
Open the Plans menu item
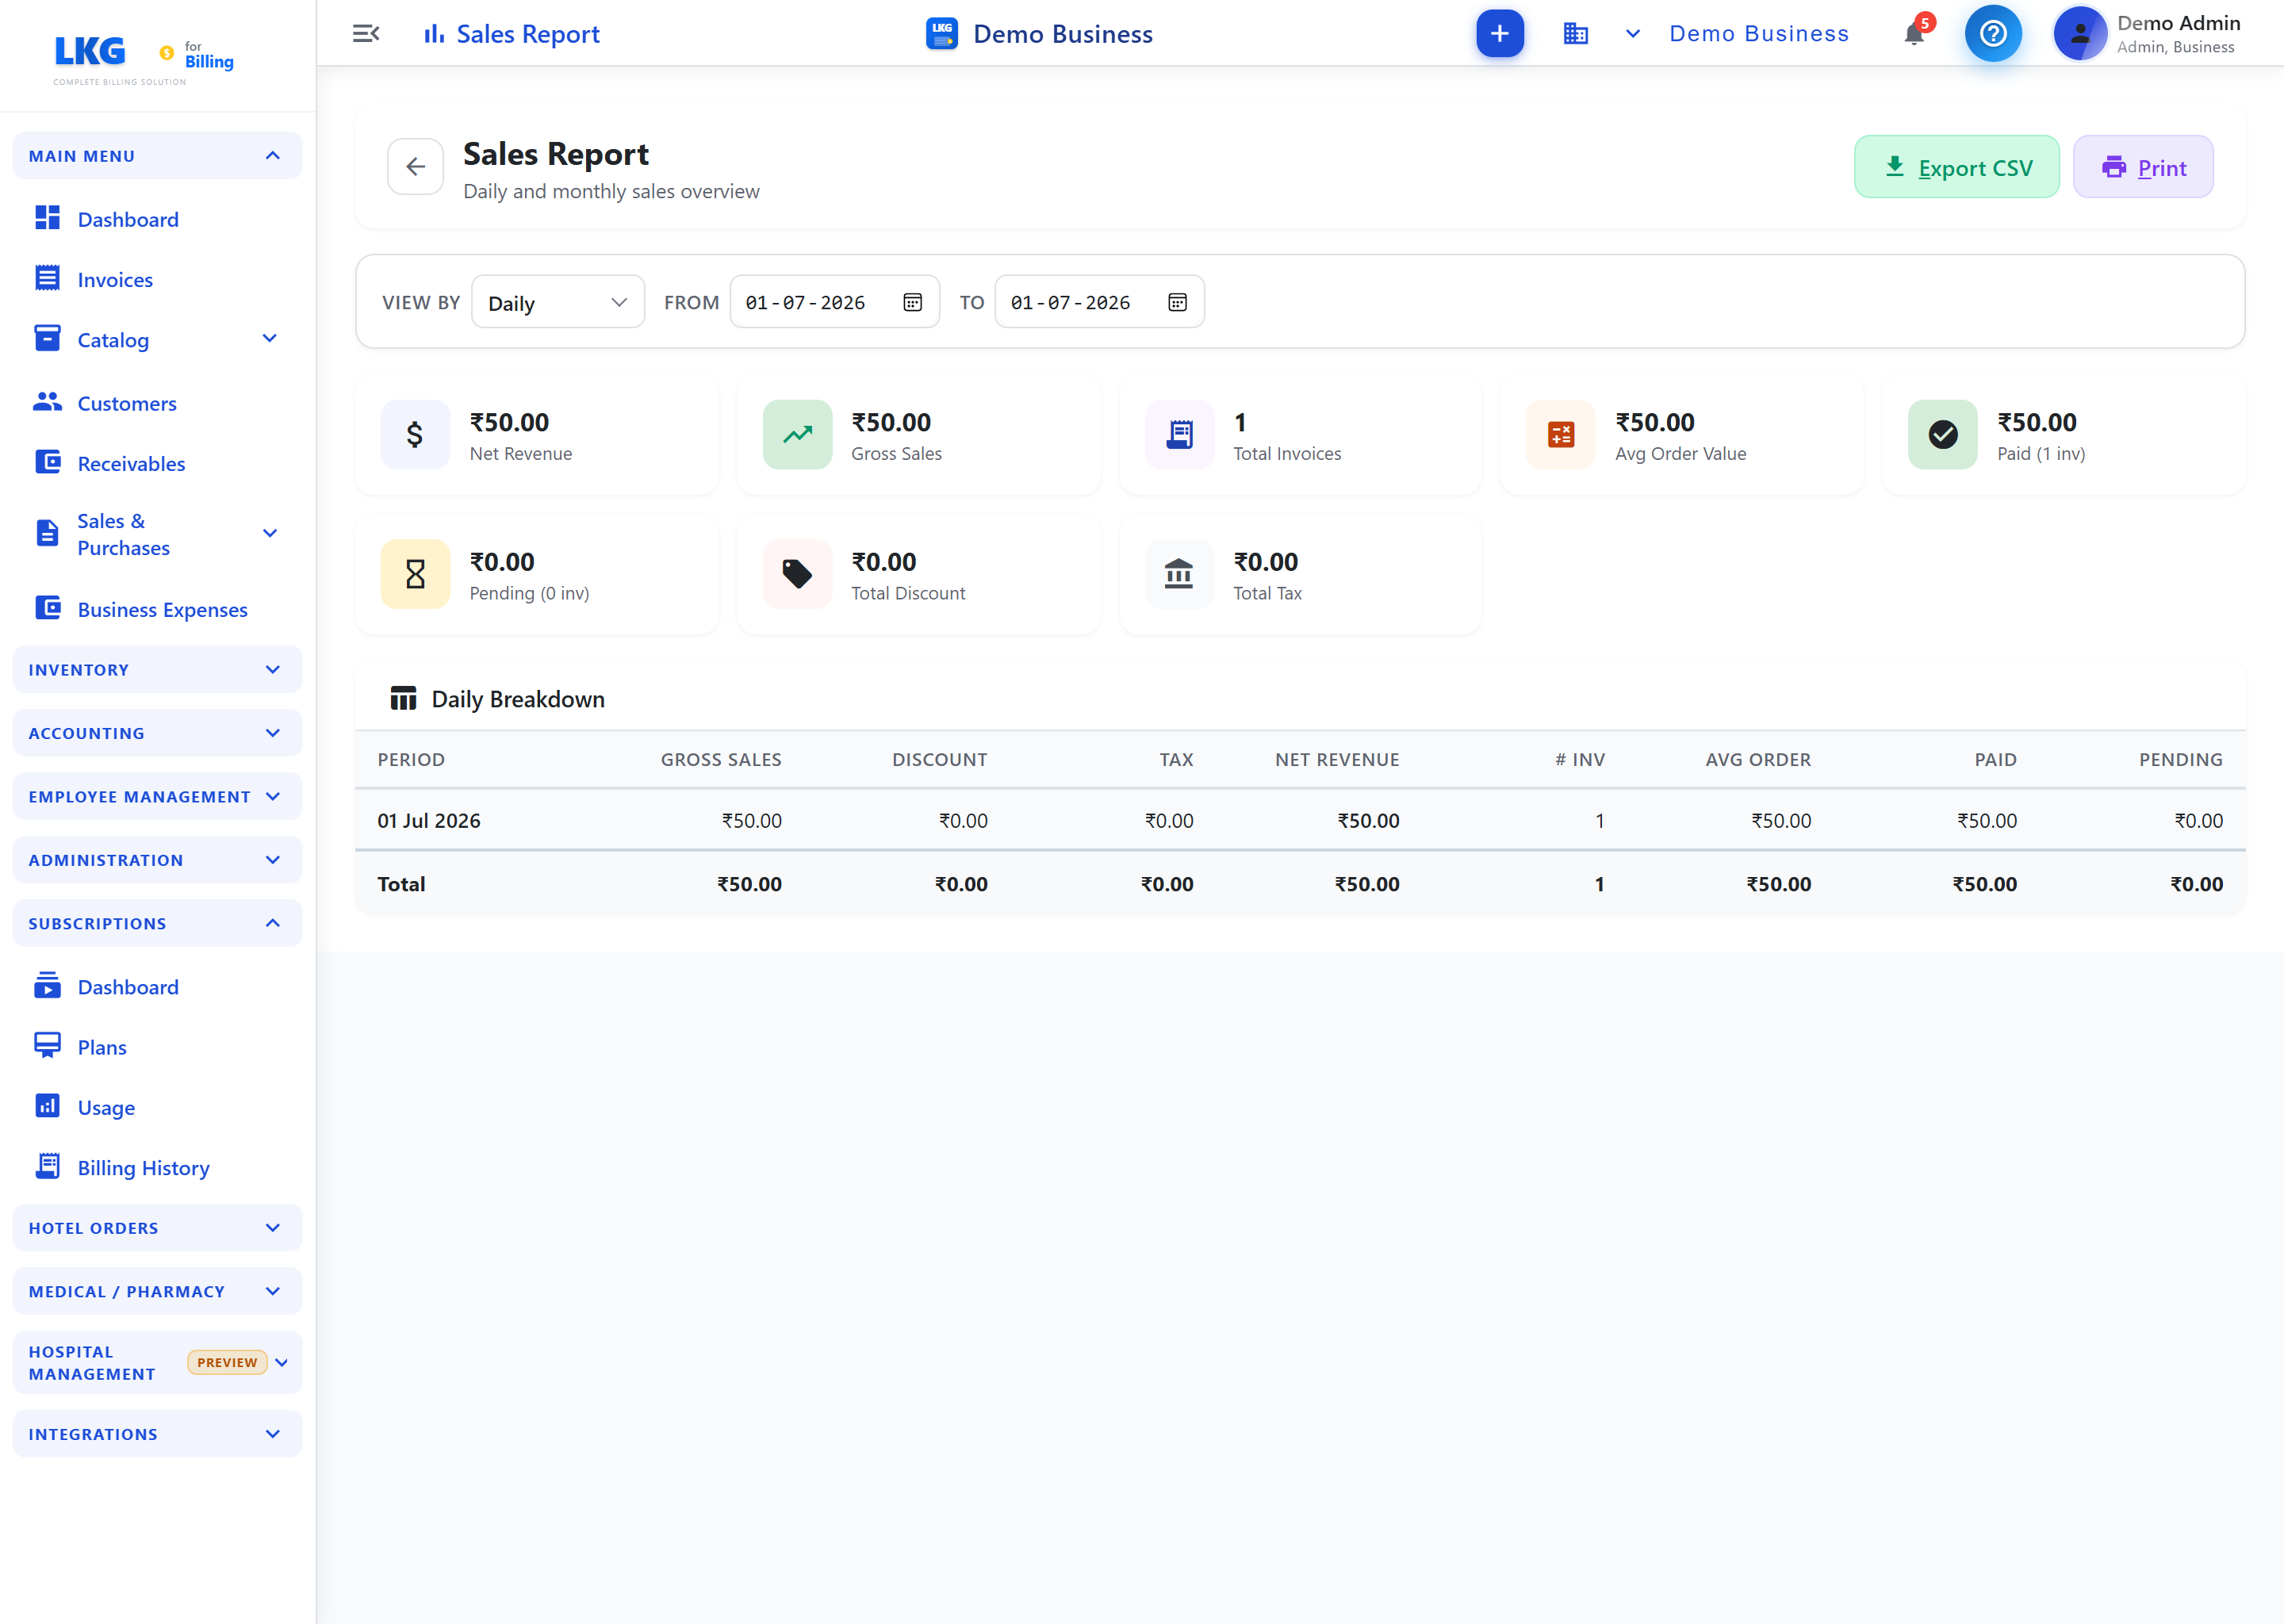click(102, 1047)
